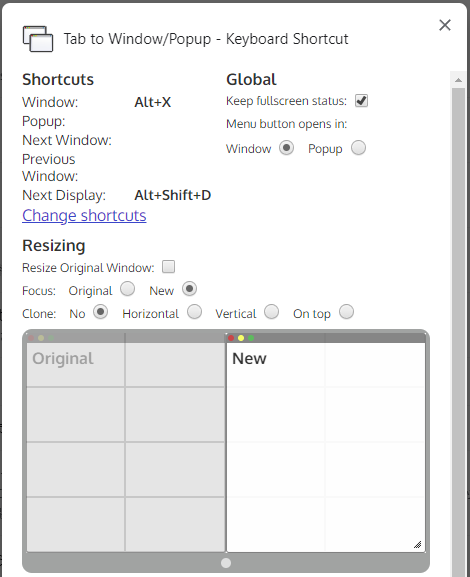Image resolution: width=470 pixels, height=577 pixels.
Task: Click the green dot on New window preview
Action: (251, 338)
